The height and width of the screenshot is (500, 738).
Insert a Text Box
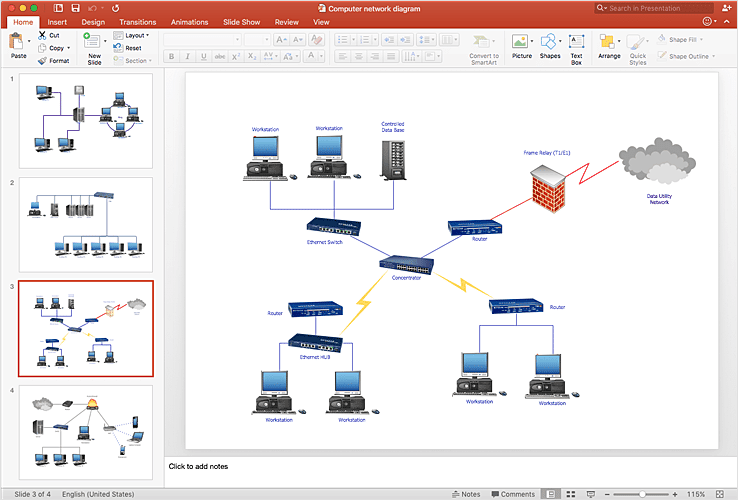(577, 41)
